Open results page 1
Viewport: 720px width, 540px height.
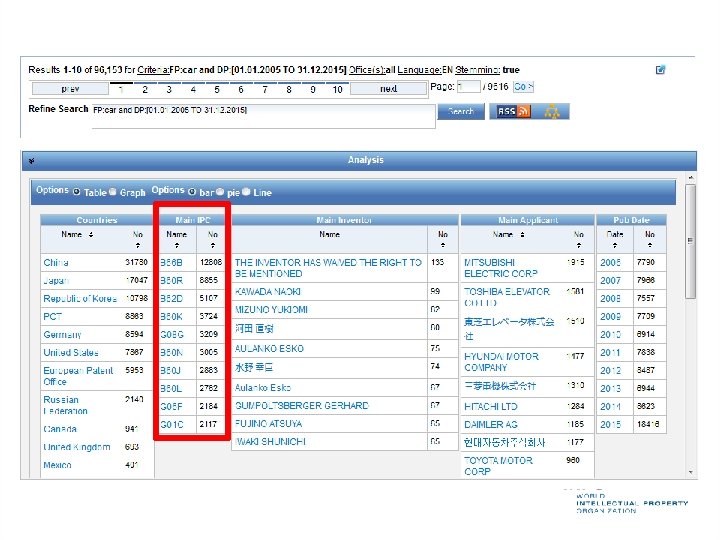point(121,90)
